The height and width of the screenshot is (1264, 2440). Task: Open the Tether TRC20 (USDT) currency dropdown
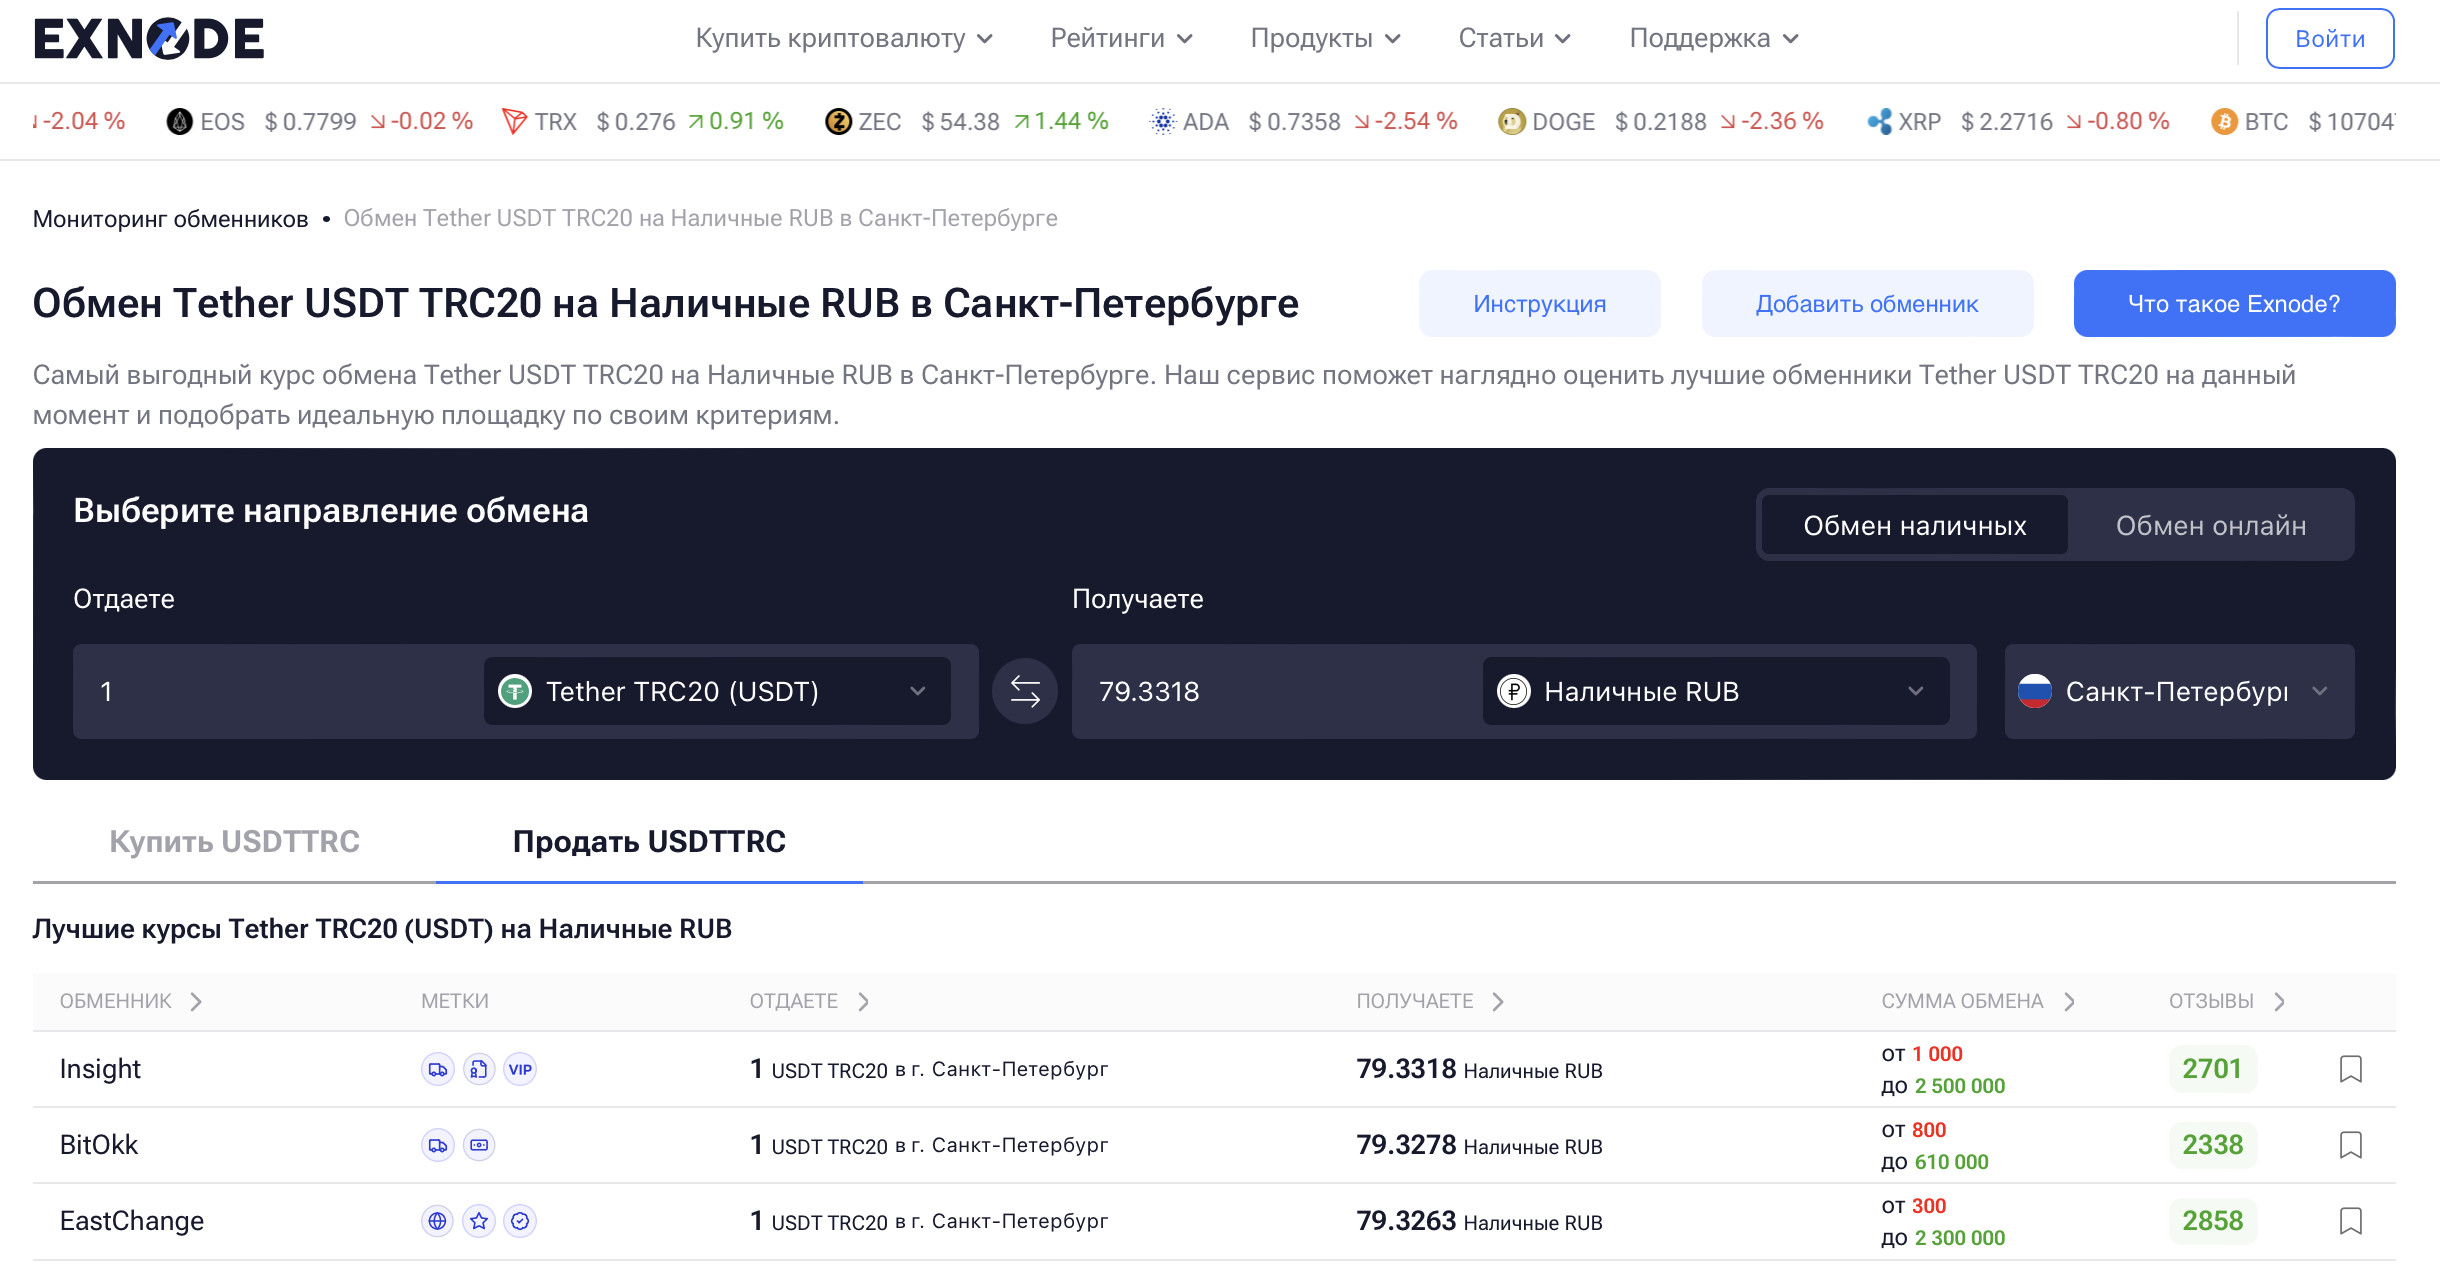point(716,691)
